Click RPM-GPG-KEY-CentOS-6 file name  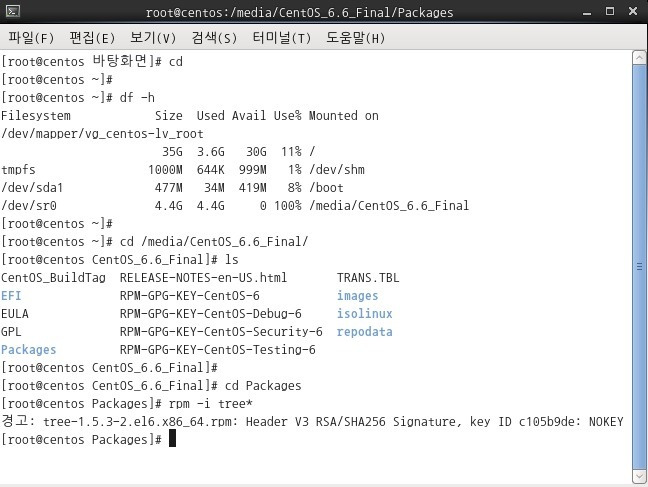point(190,296)
